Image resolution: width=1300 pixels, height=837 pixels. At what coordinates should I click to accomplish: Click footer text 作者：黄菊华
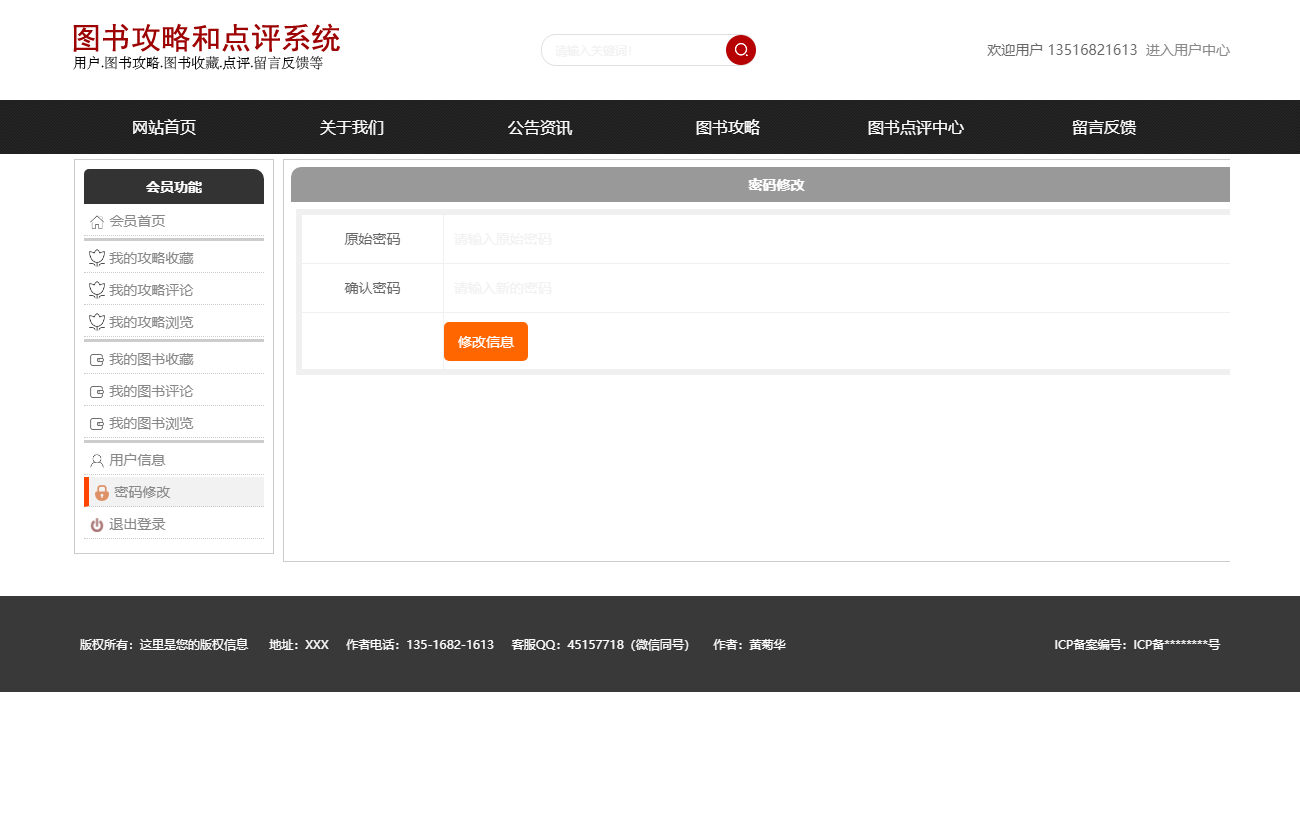[749, 645]
